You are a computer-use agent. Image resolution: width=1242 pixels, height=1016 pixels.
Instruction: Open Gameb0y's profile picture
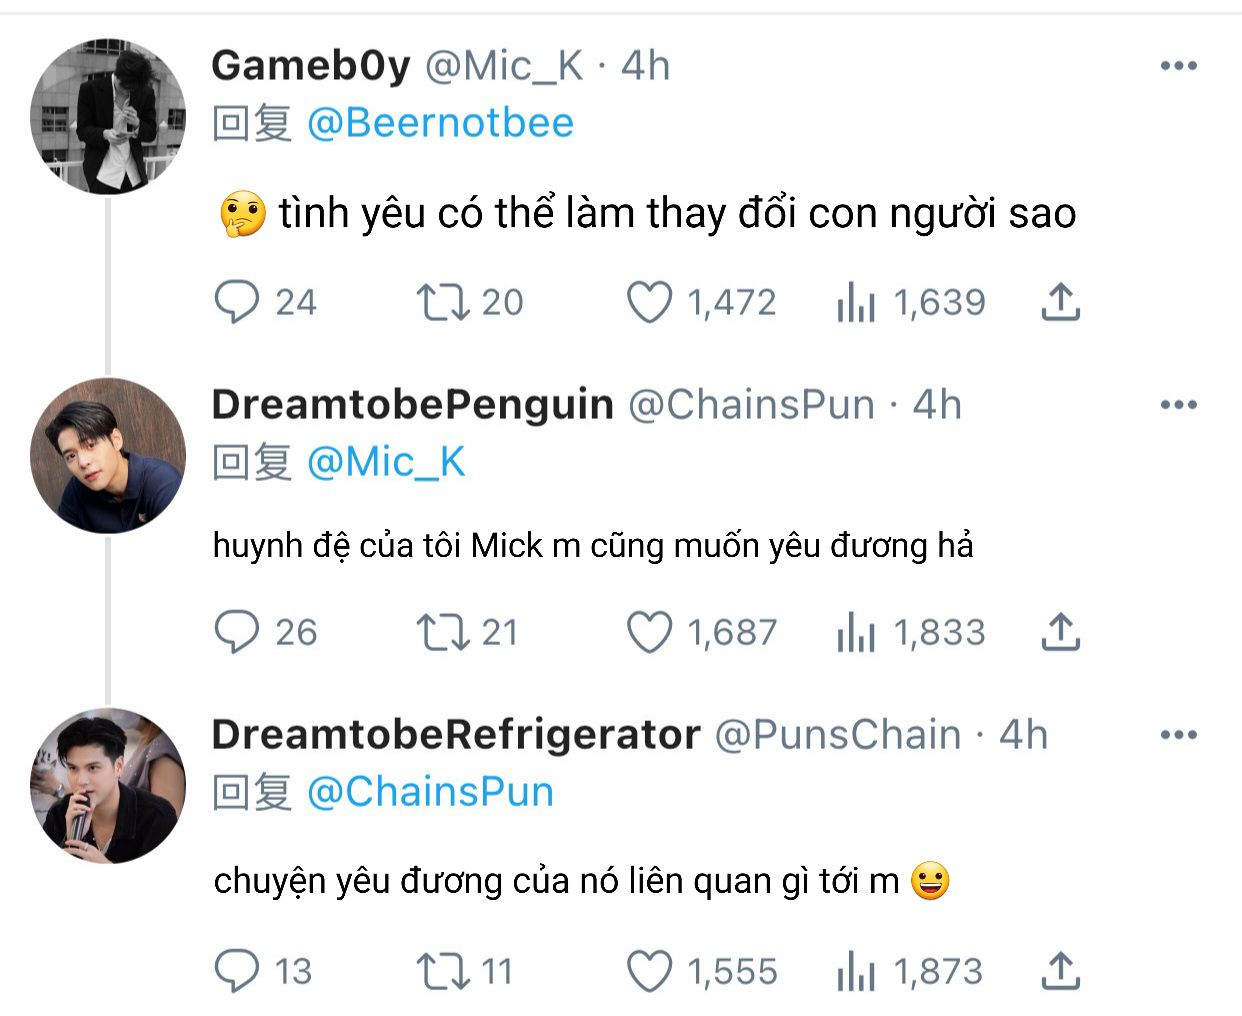coord(108,116)
